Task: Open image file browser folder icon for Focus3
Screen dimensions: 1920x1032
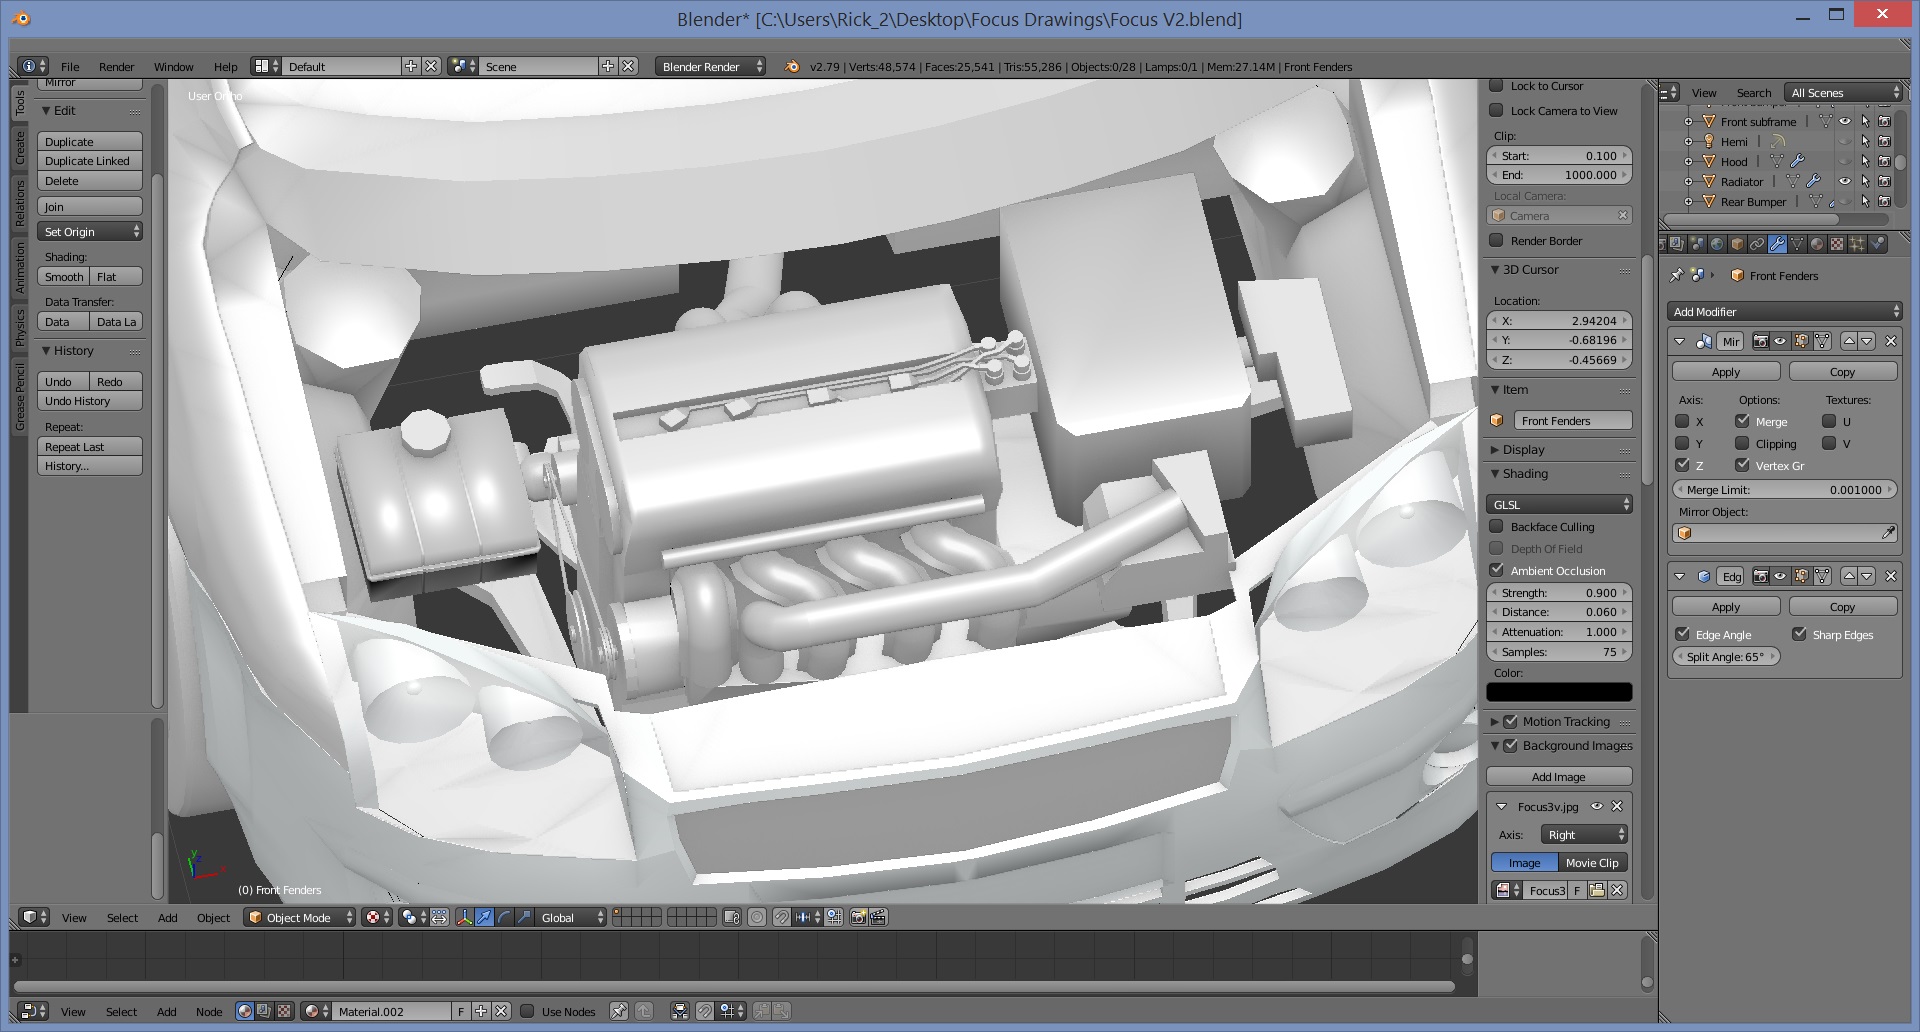Action: pyautogui.click(x=1597, y=890)
